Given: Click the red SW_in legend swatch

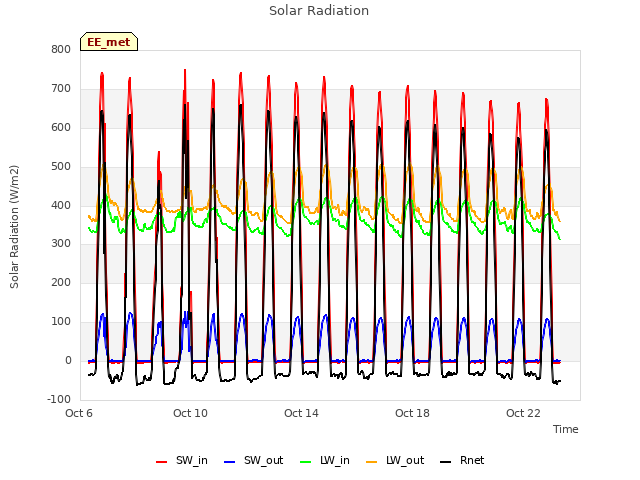Looking at the screenshot, I should (x=162, y=462).
